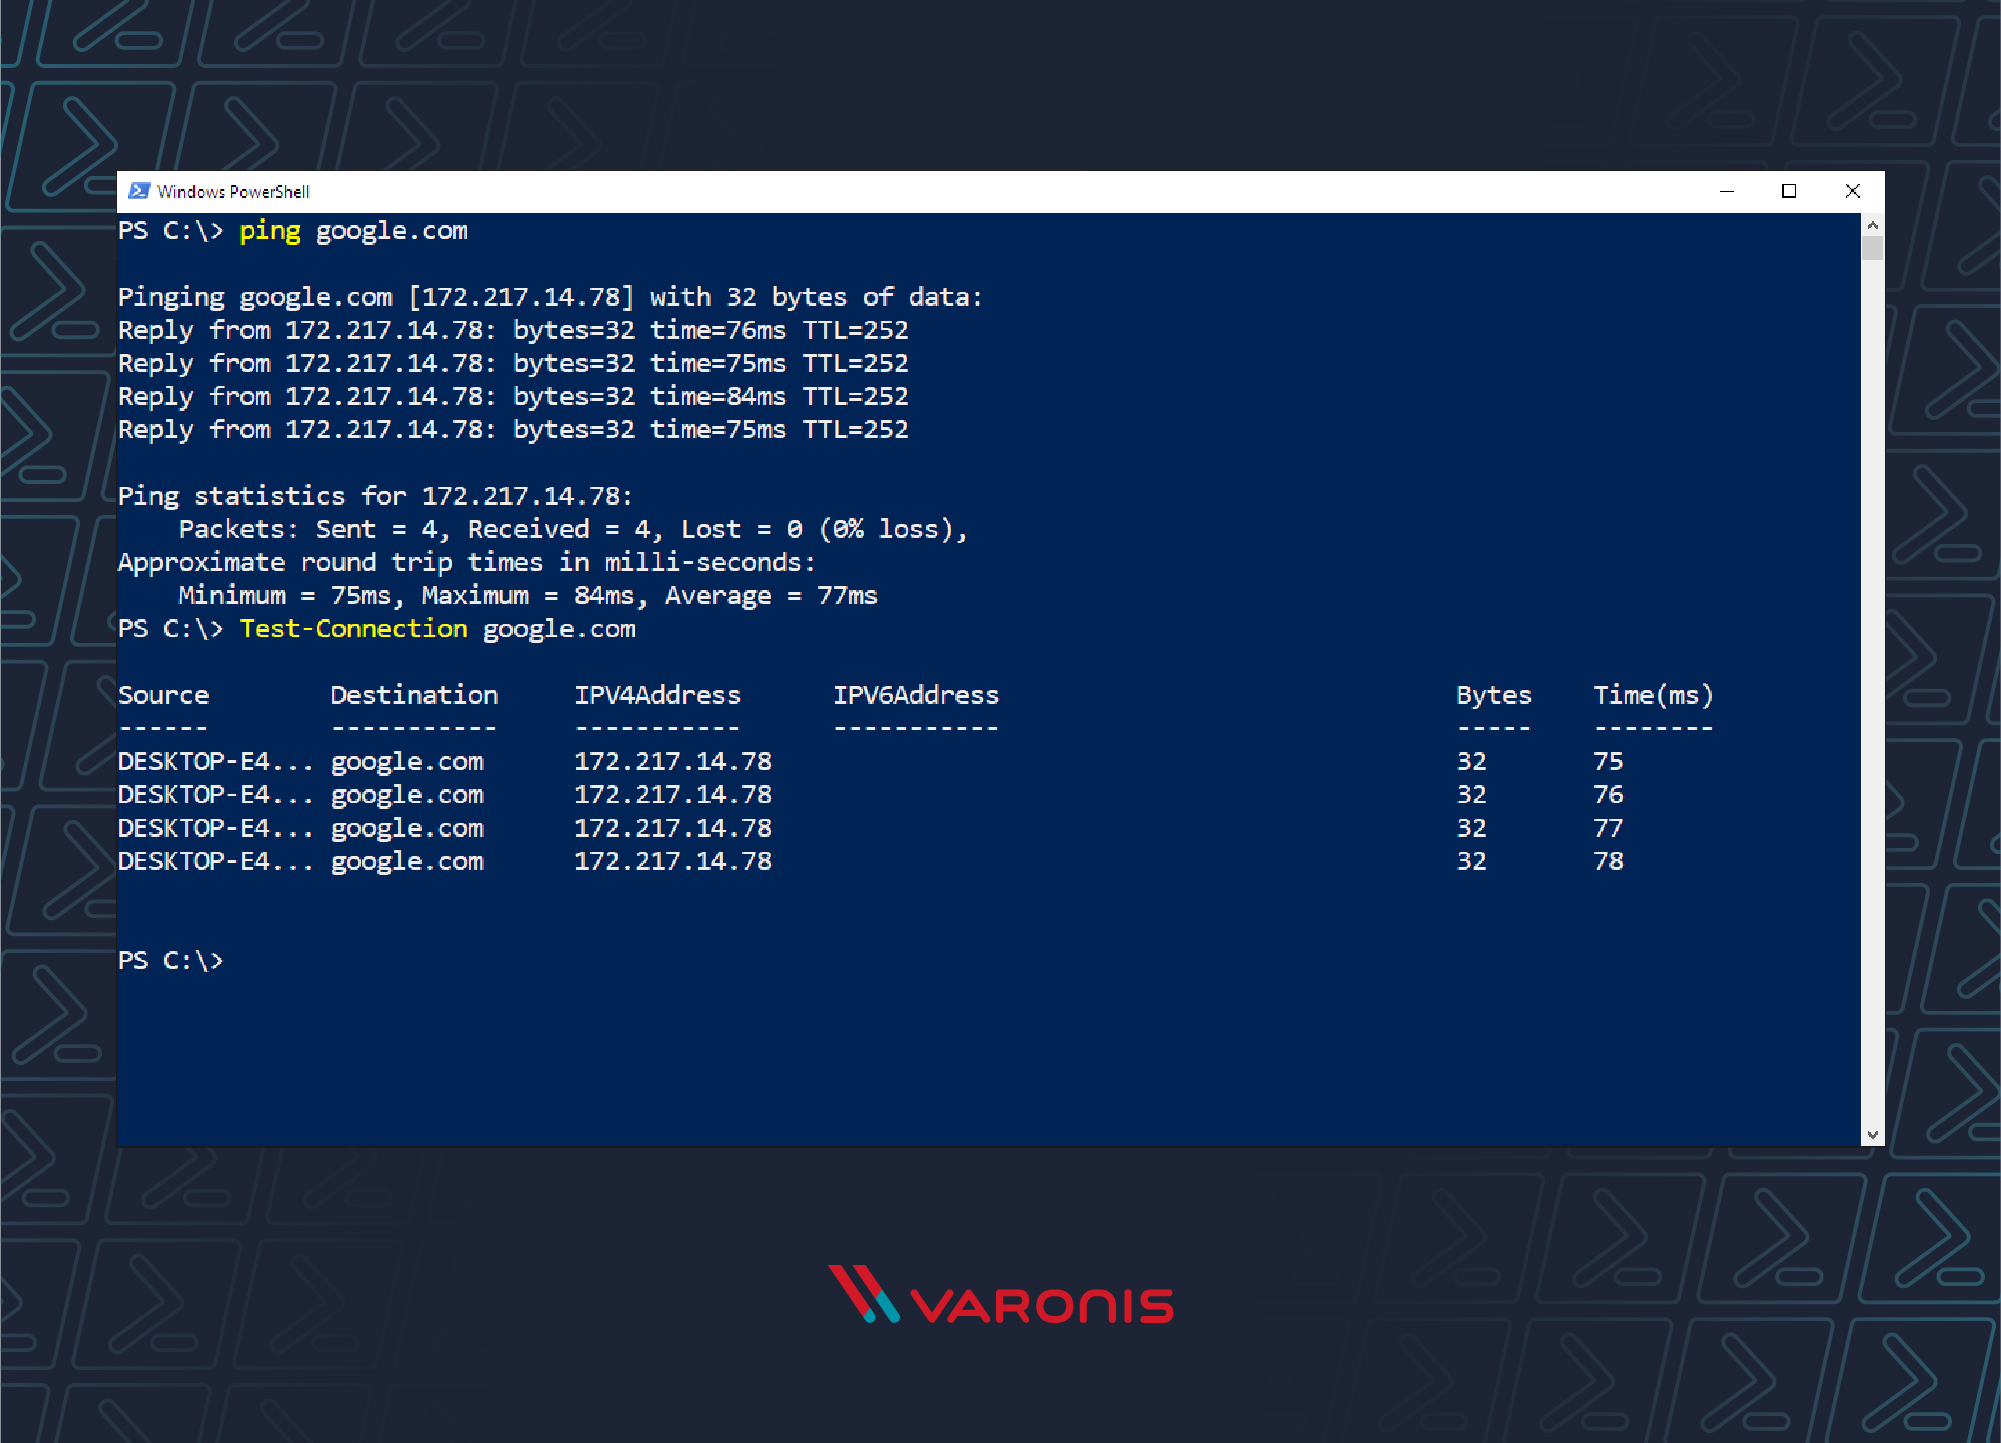Click the scrollbar up arrow
The width and height of the screenshot is (2001, 1443).
1871,224
